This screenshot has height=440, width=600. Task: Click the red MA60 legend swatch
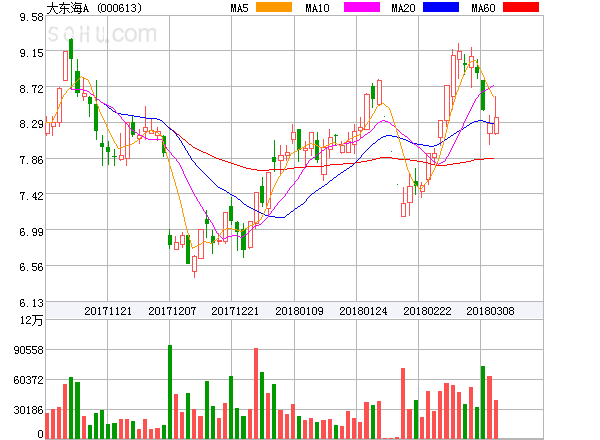pyautogui.click(x=521, y=7)
